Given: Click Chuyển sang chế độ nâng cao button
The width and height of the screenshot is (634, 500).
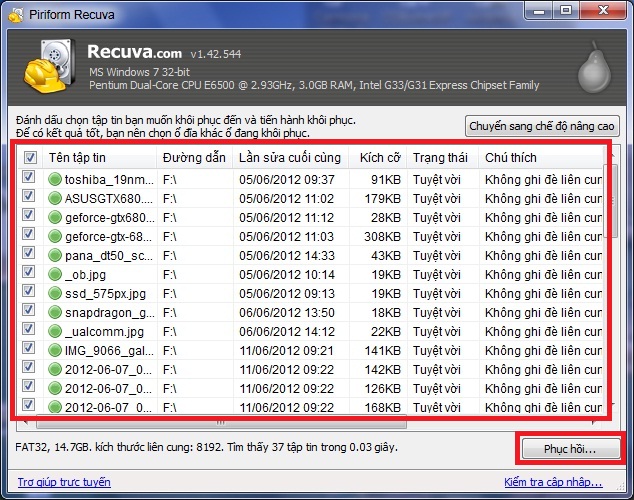Looking at the screenshot, I should pos(542,126).
